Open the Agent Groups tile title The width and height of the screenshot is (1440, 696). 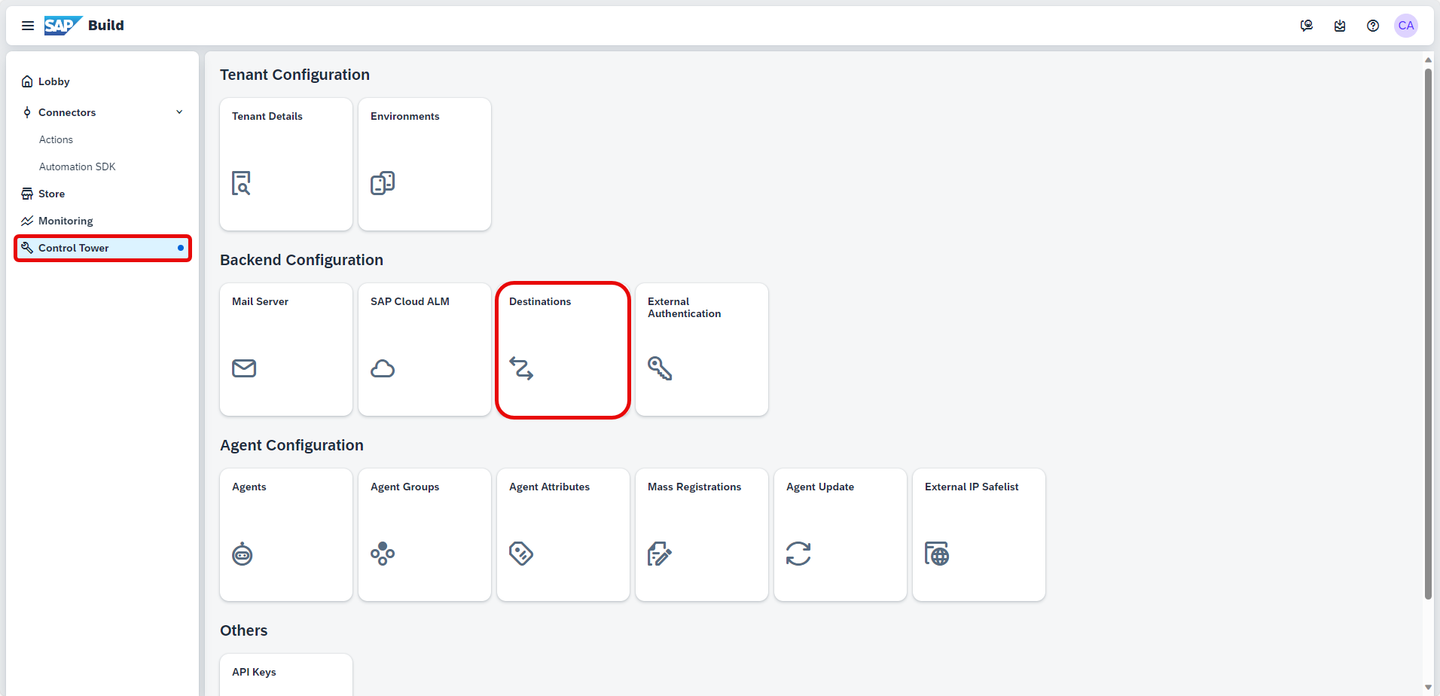click(x=405, y=487)
